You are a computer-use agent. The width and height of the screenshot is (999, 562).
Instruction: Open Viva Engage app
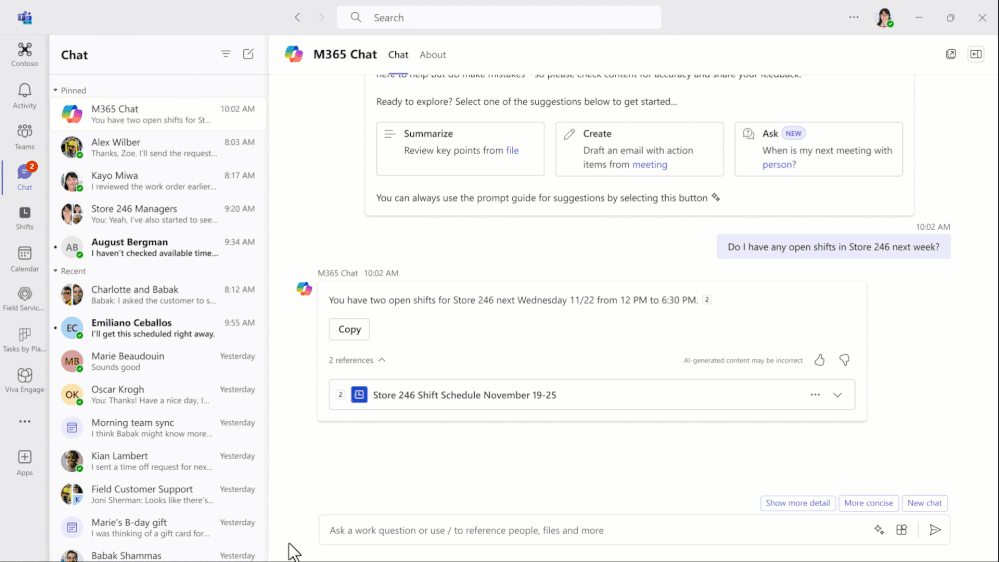24,381
